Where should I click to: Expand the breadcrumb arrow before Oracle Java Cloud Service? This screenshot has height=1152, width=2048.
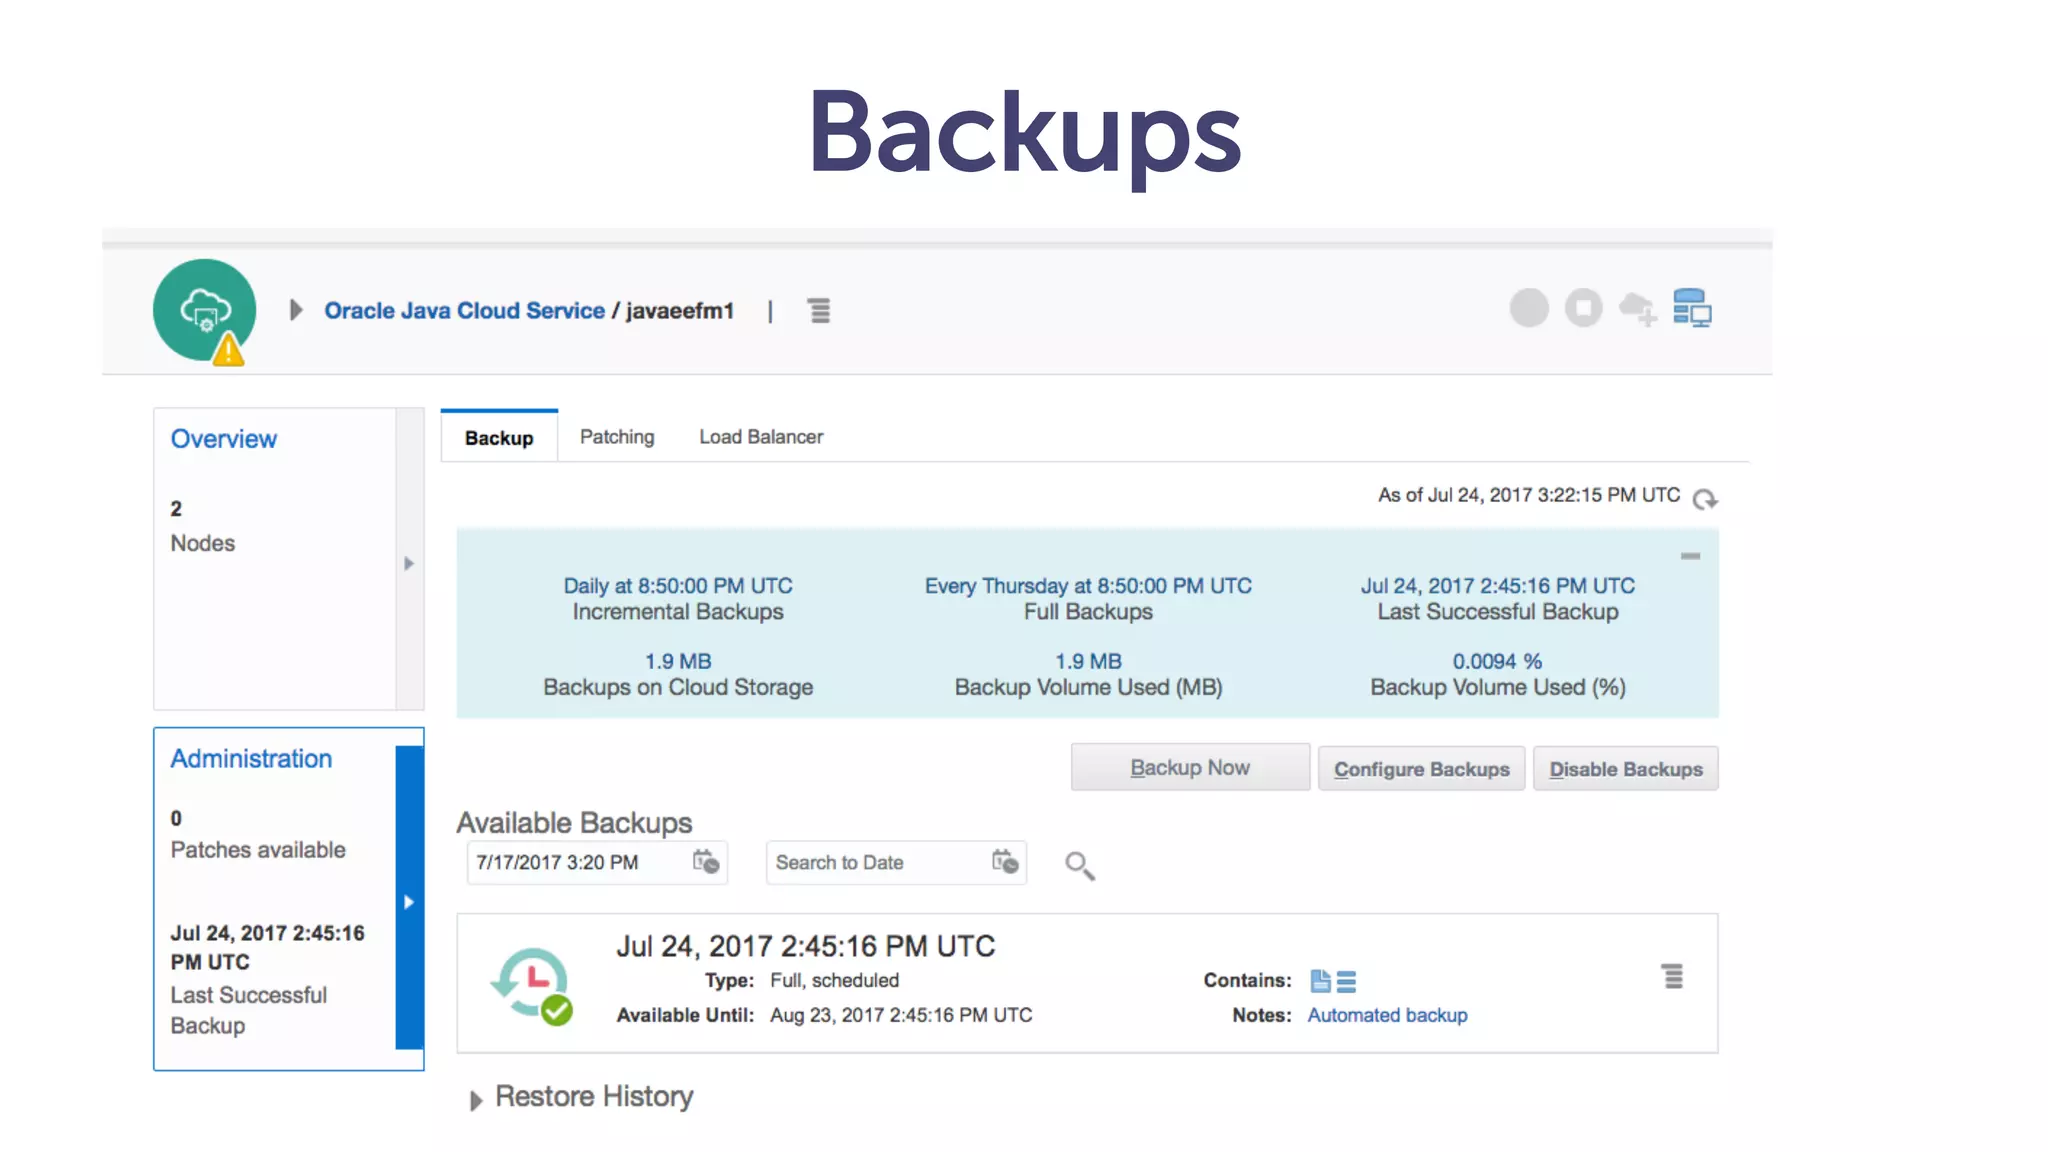296,310
